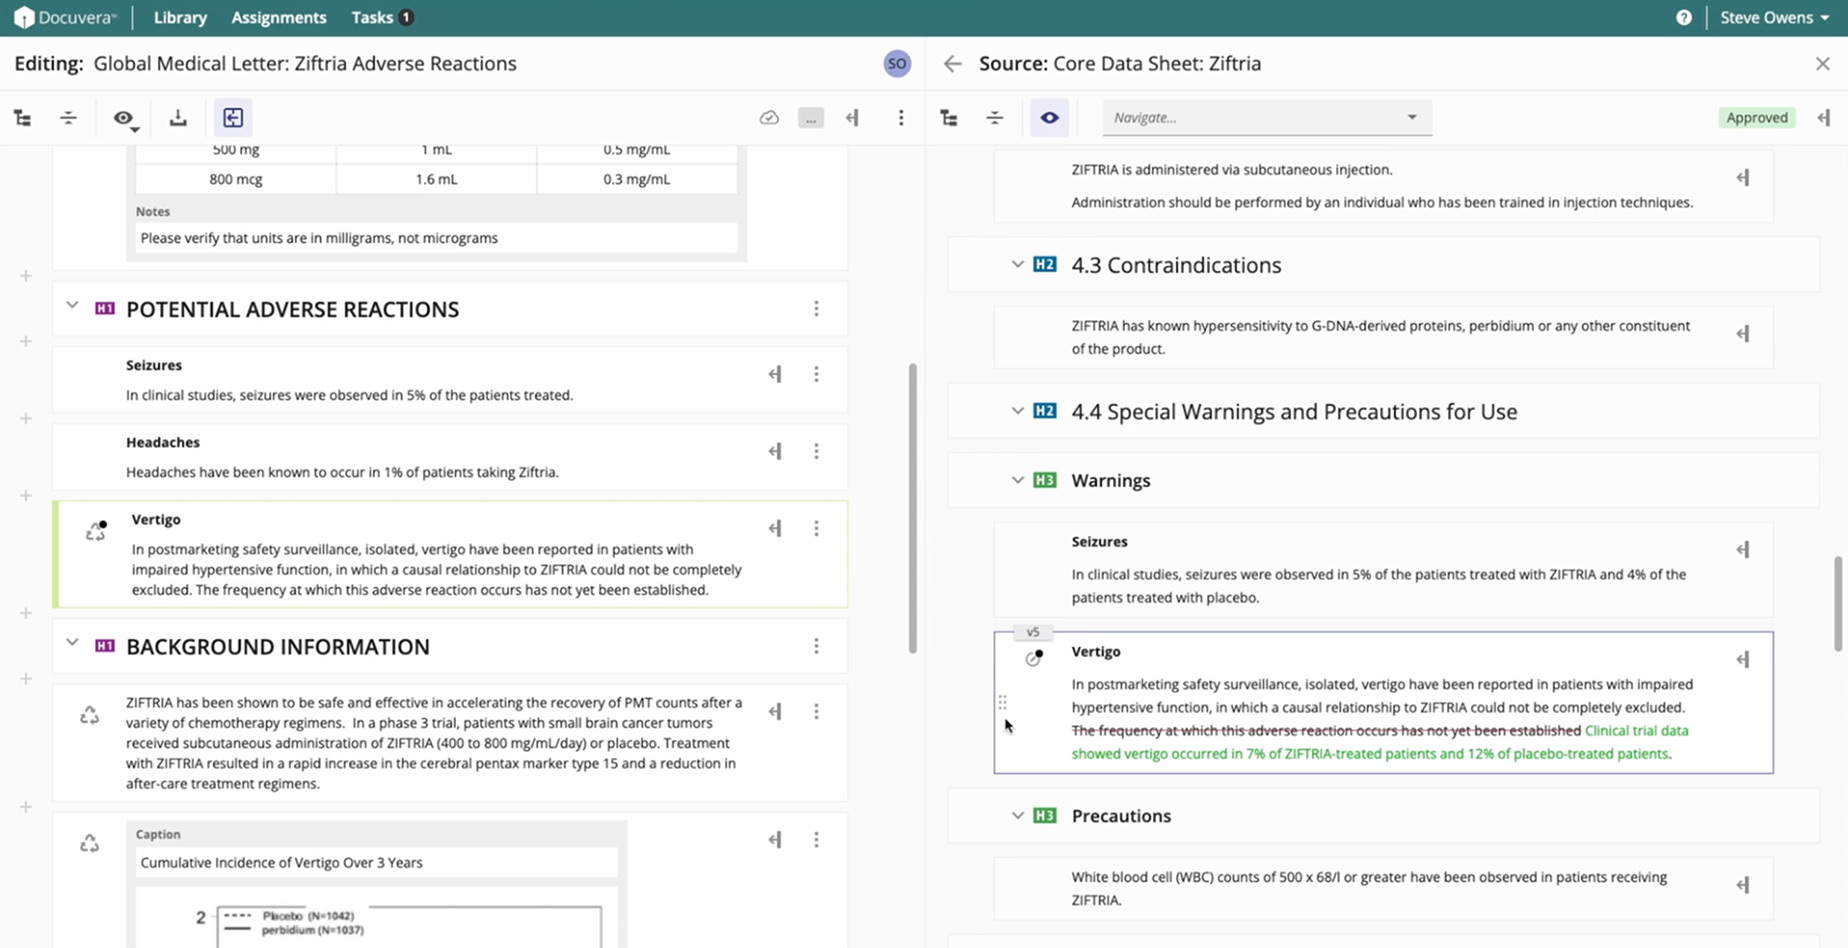
Task: Open the POTENTIAL ADVERSE REACTIONS kebab menu
Action: [816, 309]
